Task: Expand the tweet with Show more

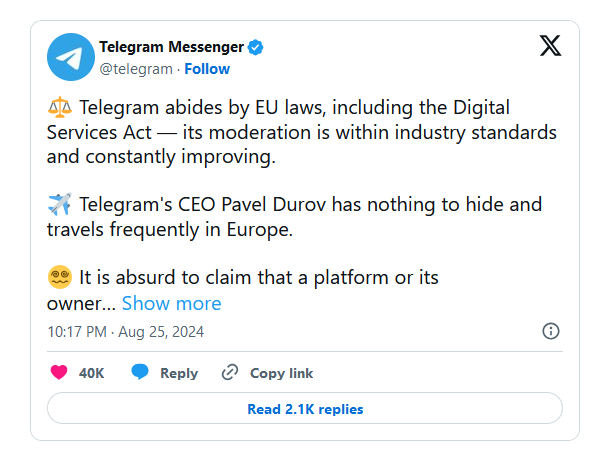Action: tap(171, 303)
